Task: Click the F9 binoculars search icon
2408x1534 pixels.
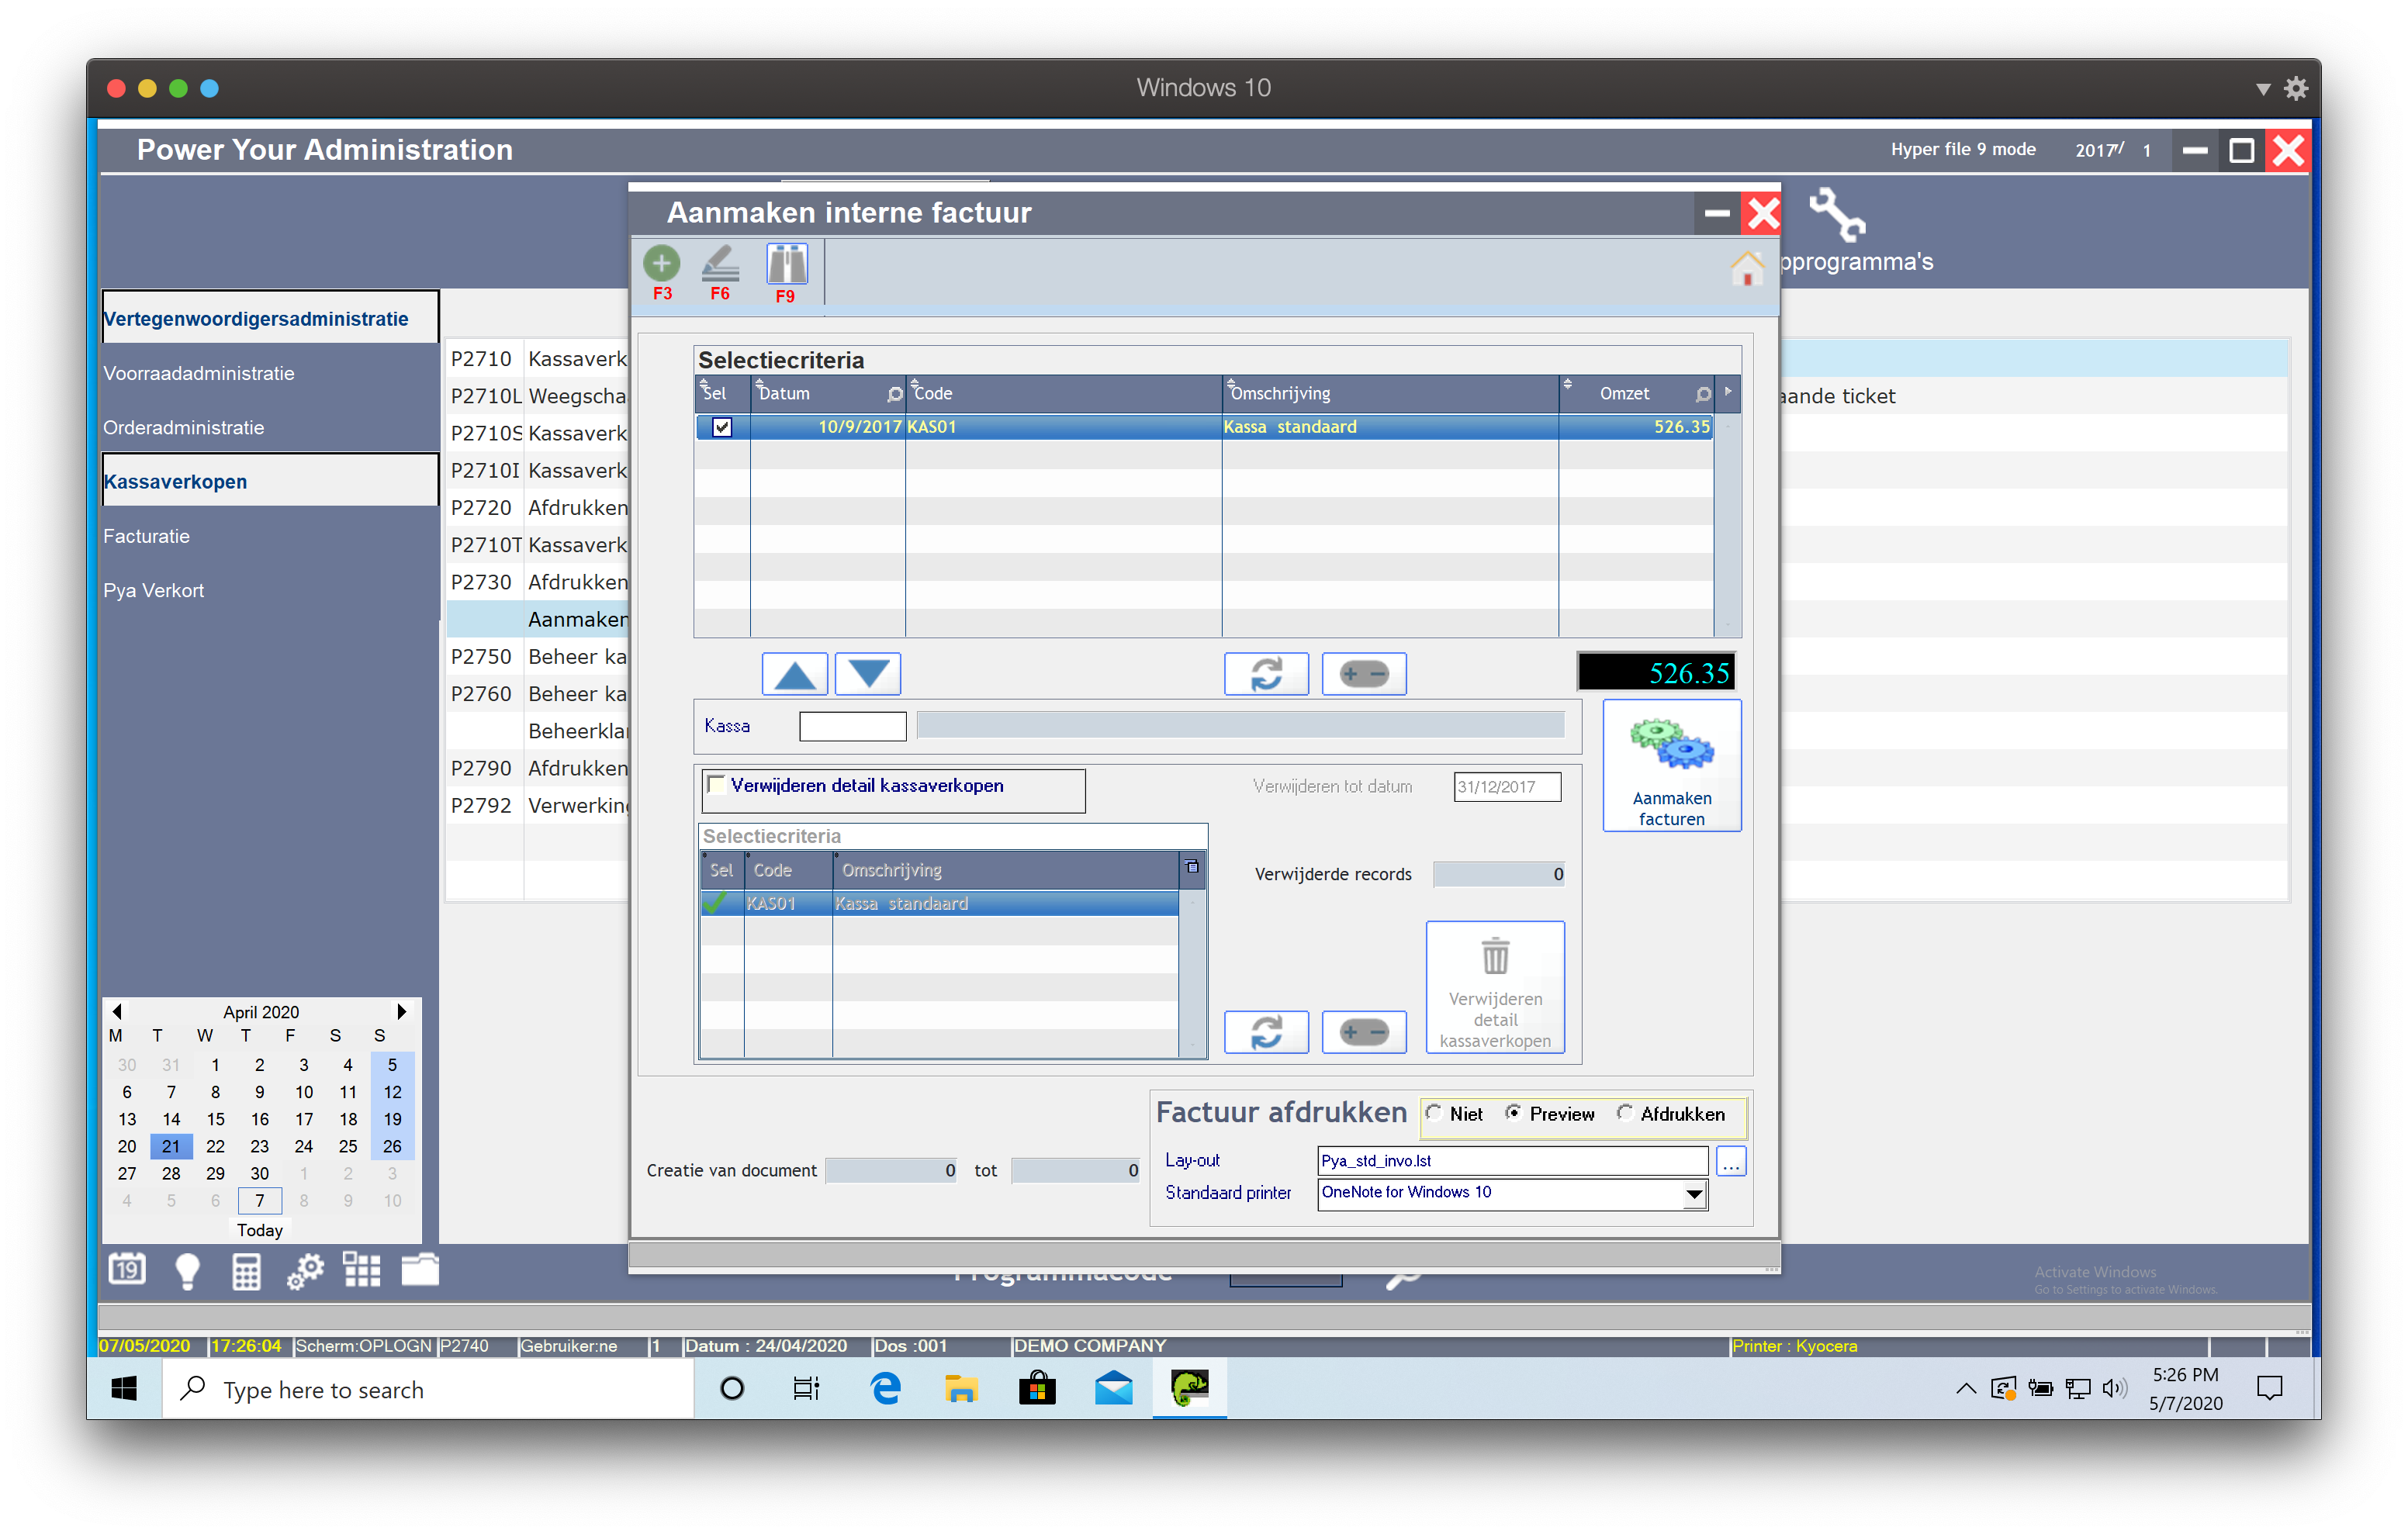Action: (786, 265)
